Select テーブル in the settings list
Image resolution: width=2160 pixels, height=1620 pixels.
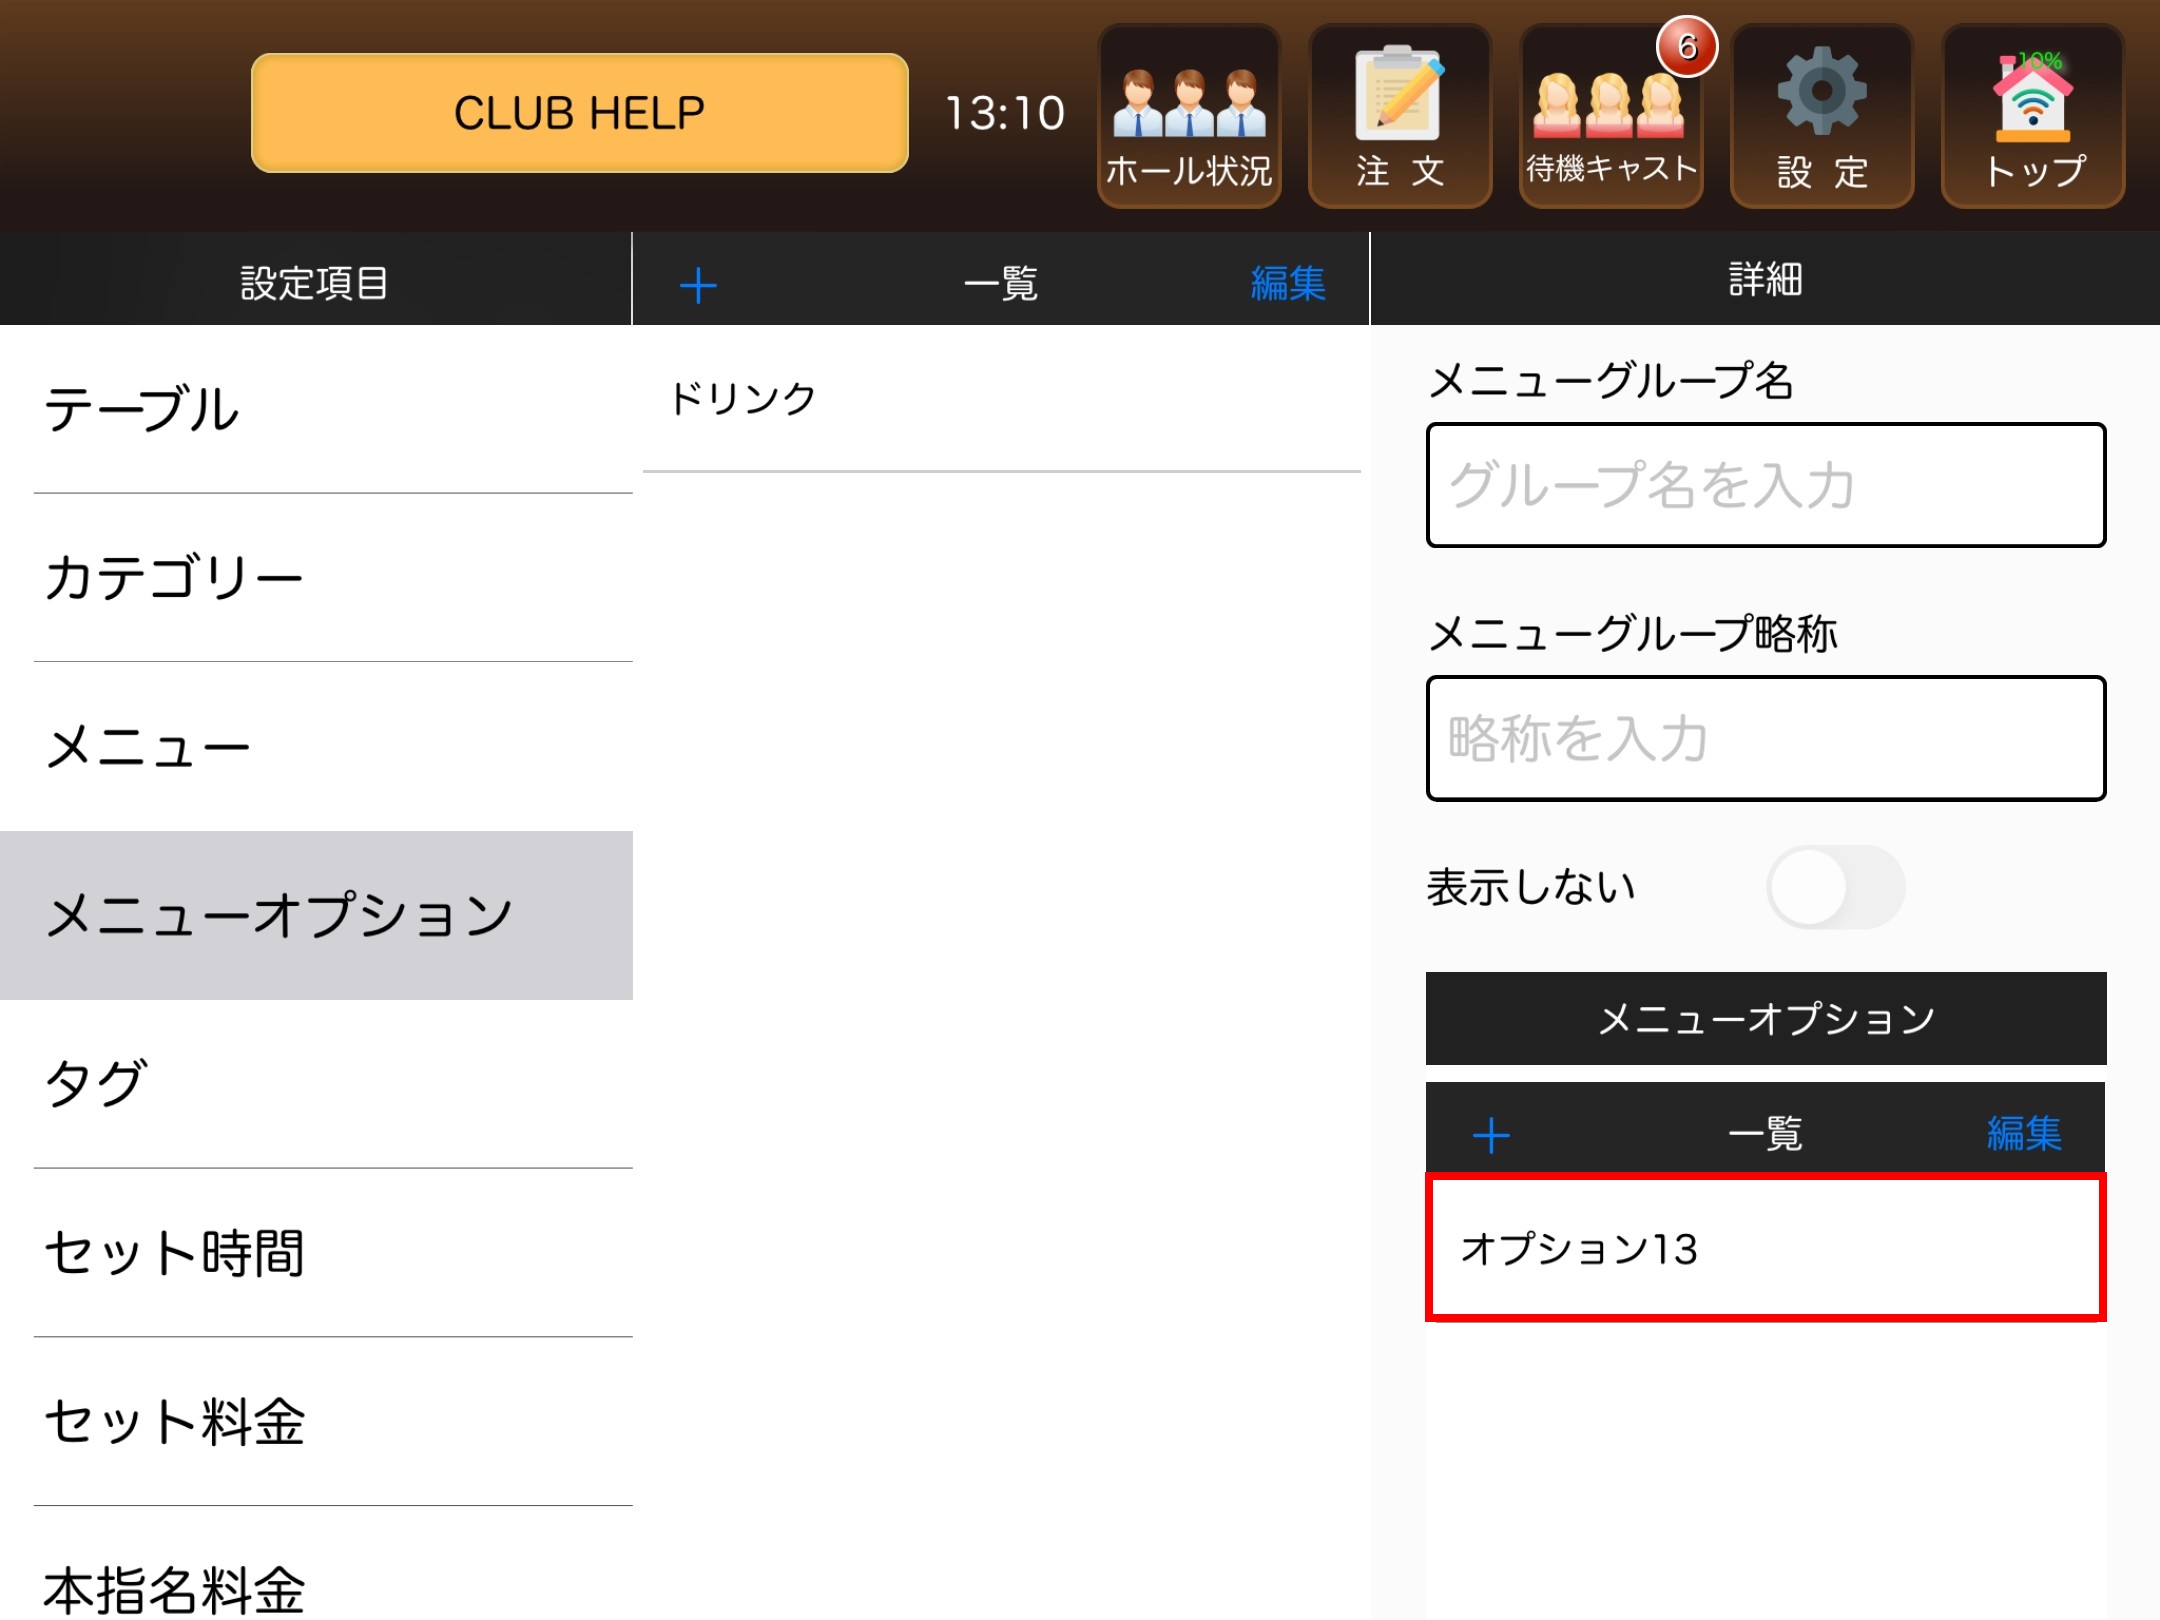coord(317,409)
